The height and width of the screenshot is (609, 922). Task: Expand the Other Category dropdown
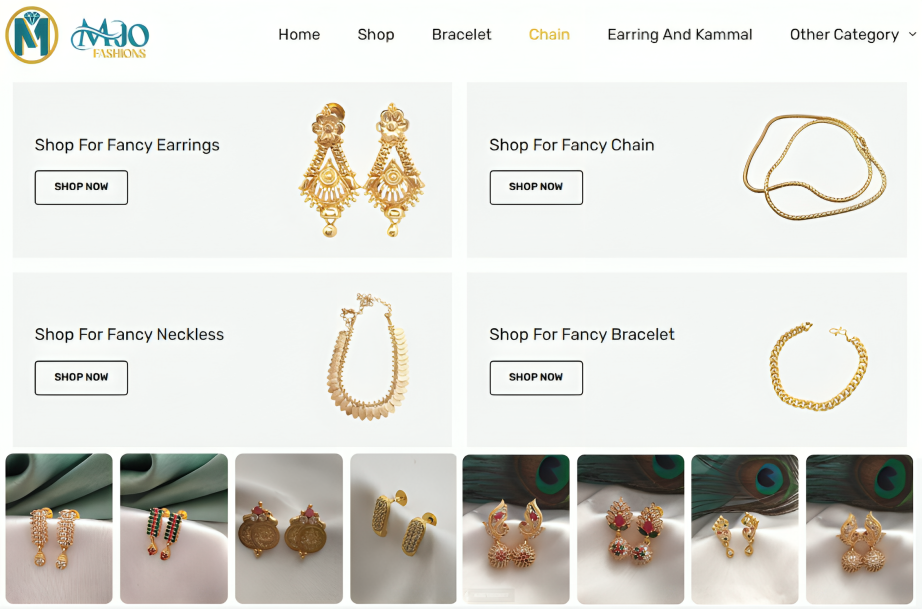coord(852,34)
